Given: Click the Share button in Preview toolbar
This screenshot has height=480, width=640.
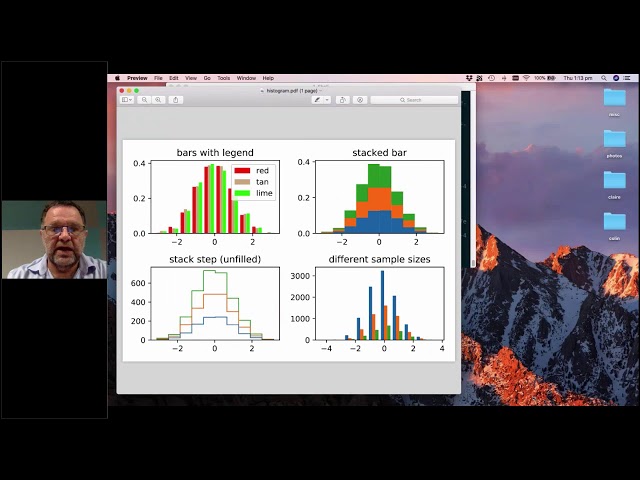Looking at the screenshot, I should [176, 100].
